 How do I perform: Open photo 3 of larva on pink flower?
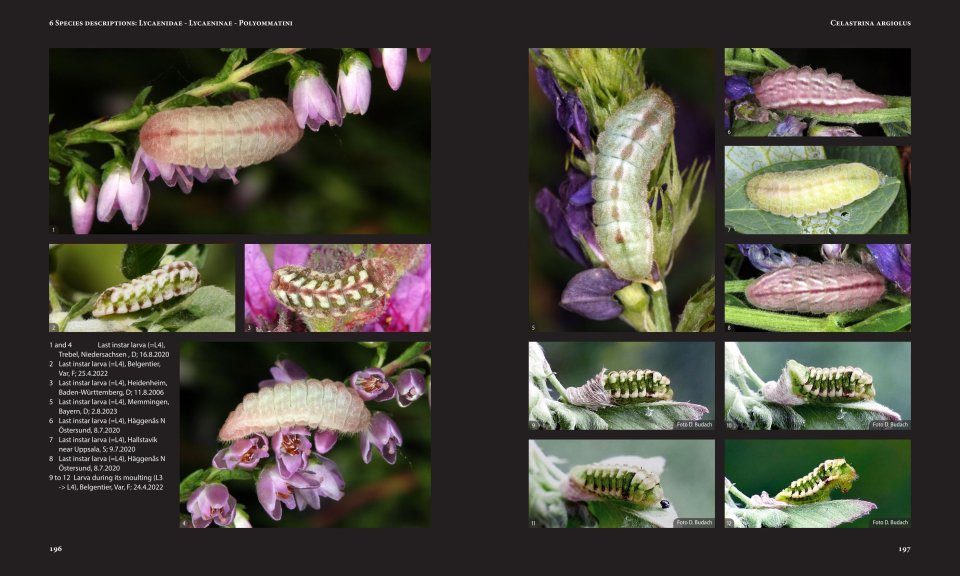[337, 288]
